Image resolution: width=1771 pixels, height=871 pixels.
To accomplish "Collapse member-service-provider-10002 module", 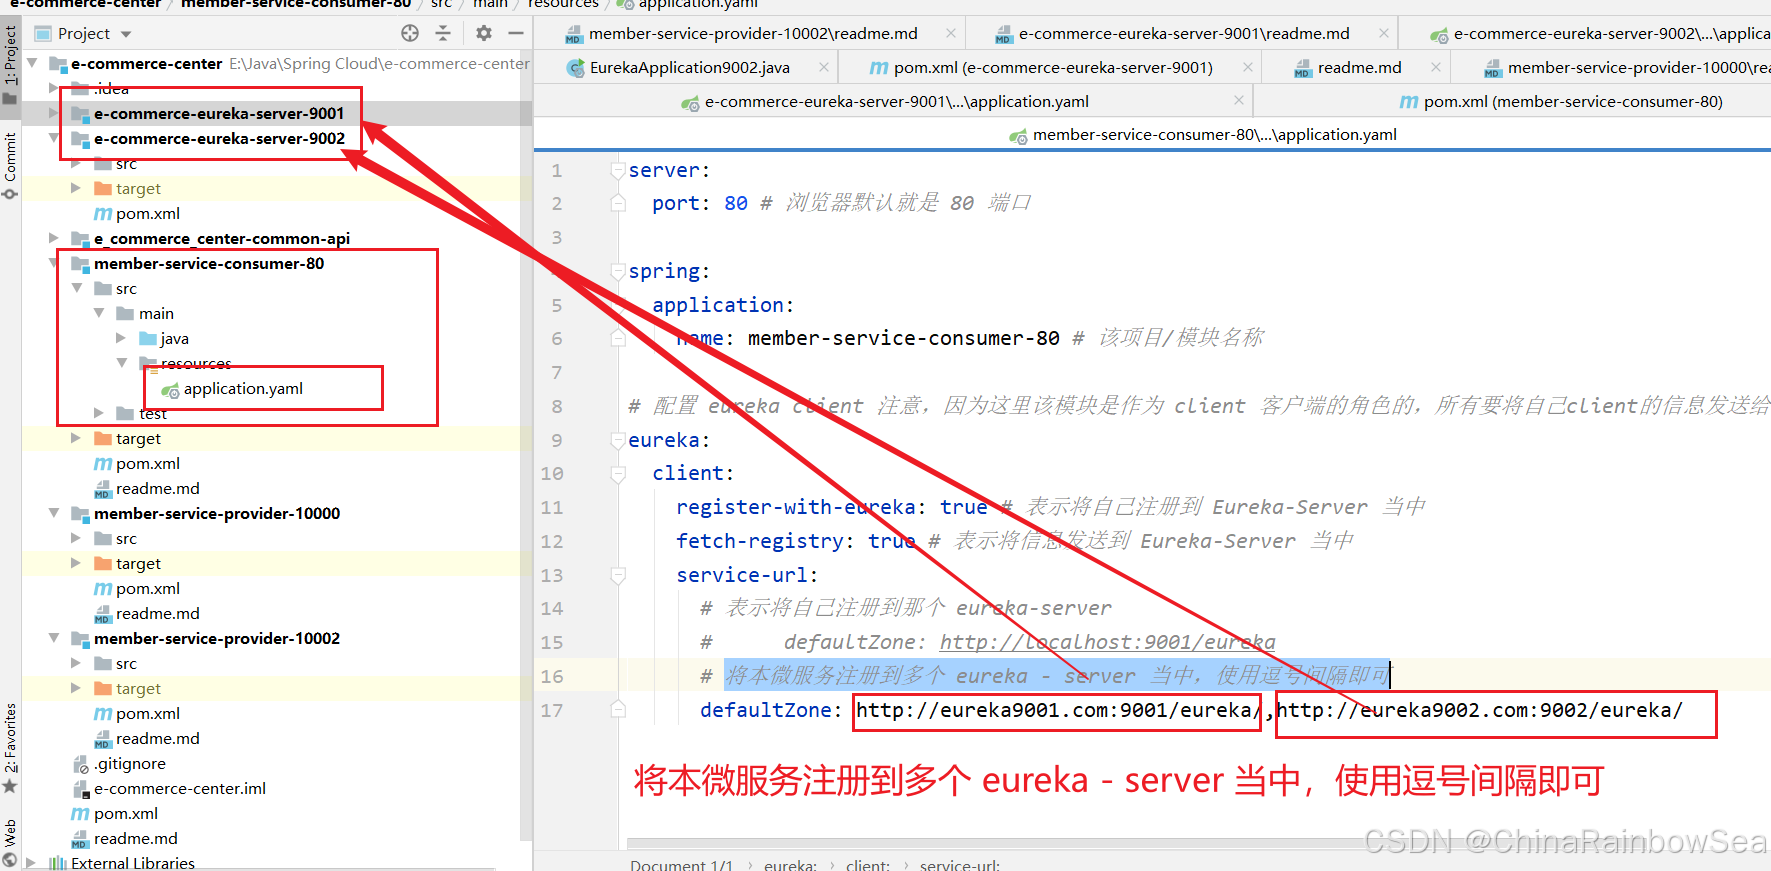I will tap(54, 638).
